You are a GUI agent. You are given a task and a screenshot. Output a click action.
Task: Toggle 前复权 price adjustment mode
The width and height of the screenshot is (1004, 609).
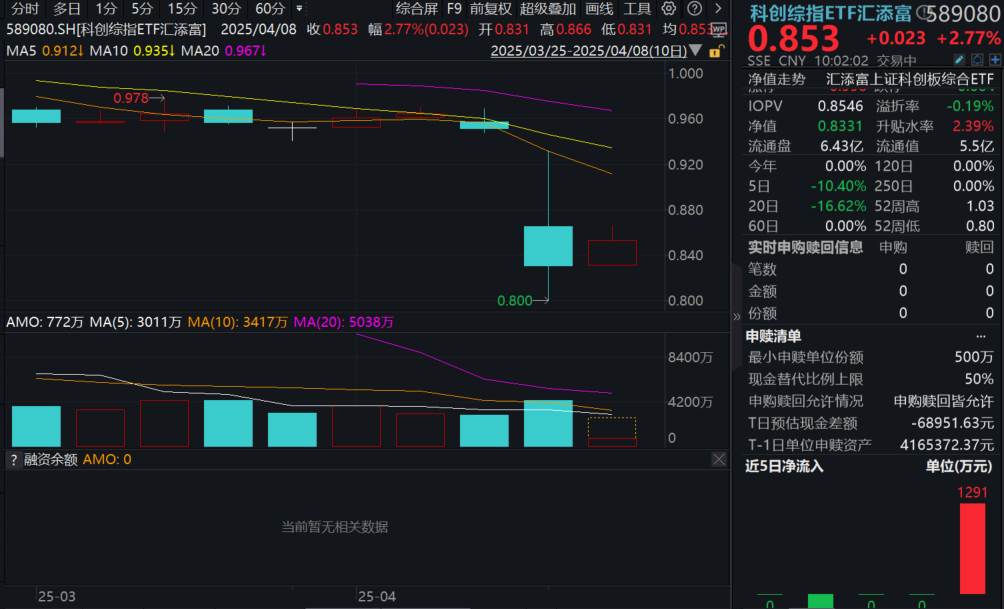[x=492, y=8]
